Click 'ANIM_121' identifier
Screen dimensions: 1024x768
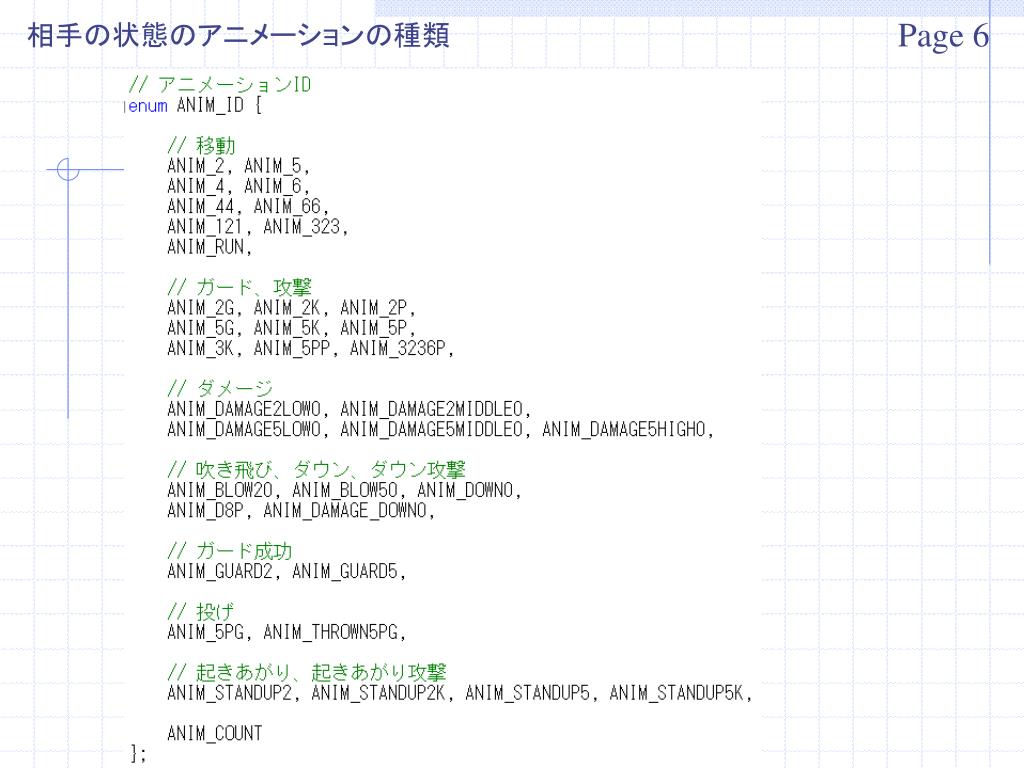205,227
